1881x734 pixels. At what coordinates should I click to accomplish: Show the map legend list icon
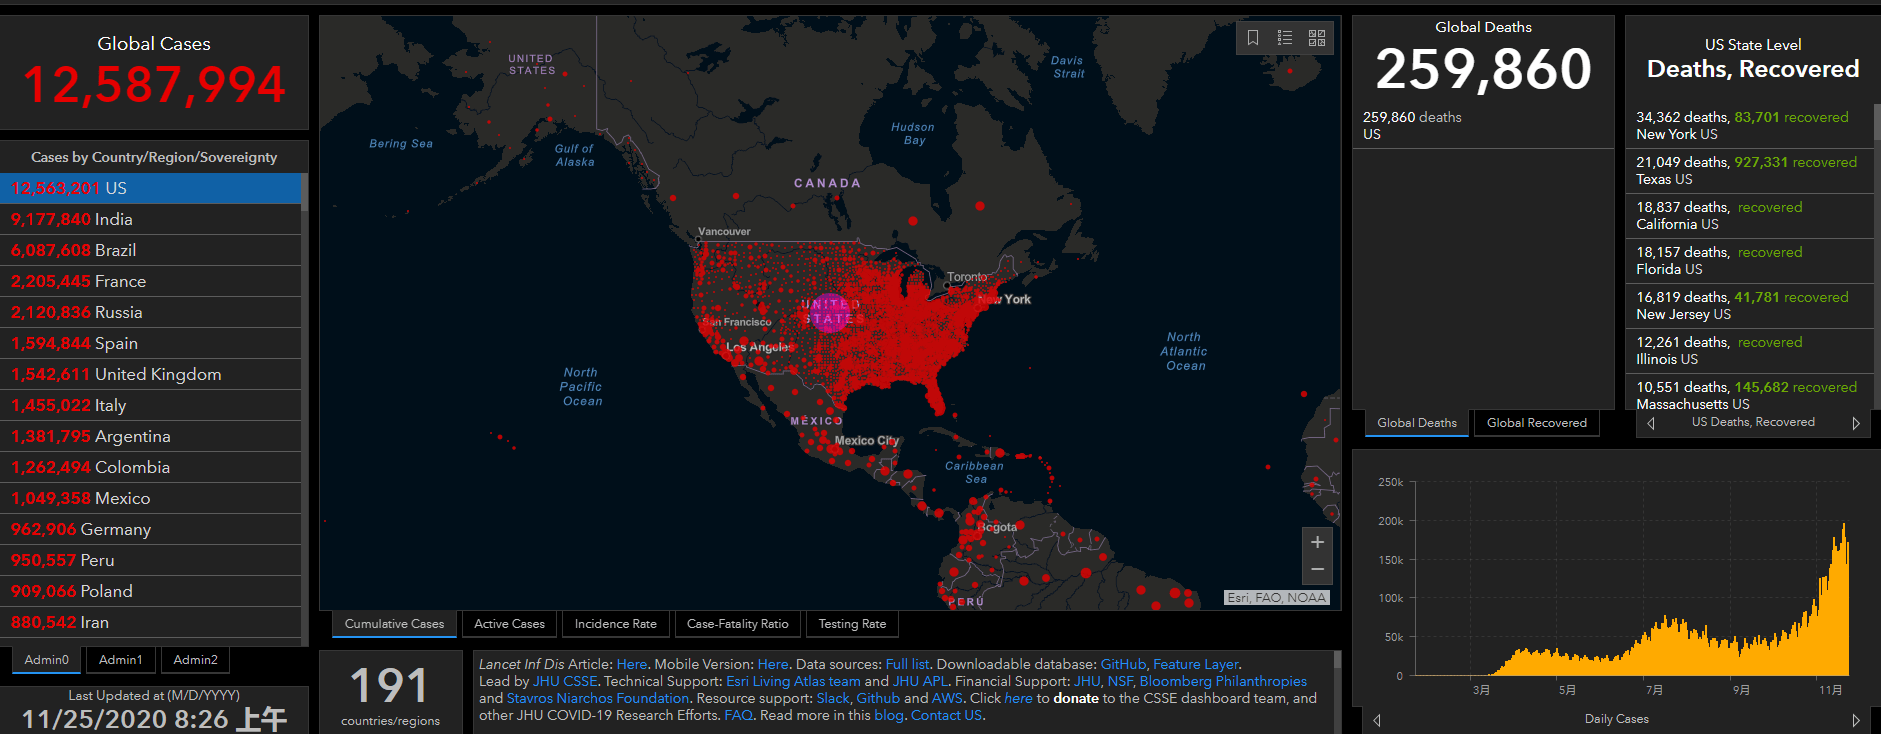point(1285,38)
